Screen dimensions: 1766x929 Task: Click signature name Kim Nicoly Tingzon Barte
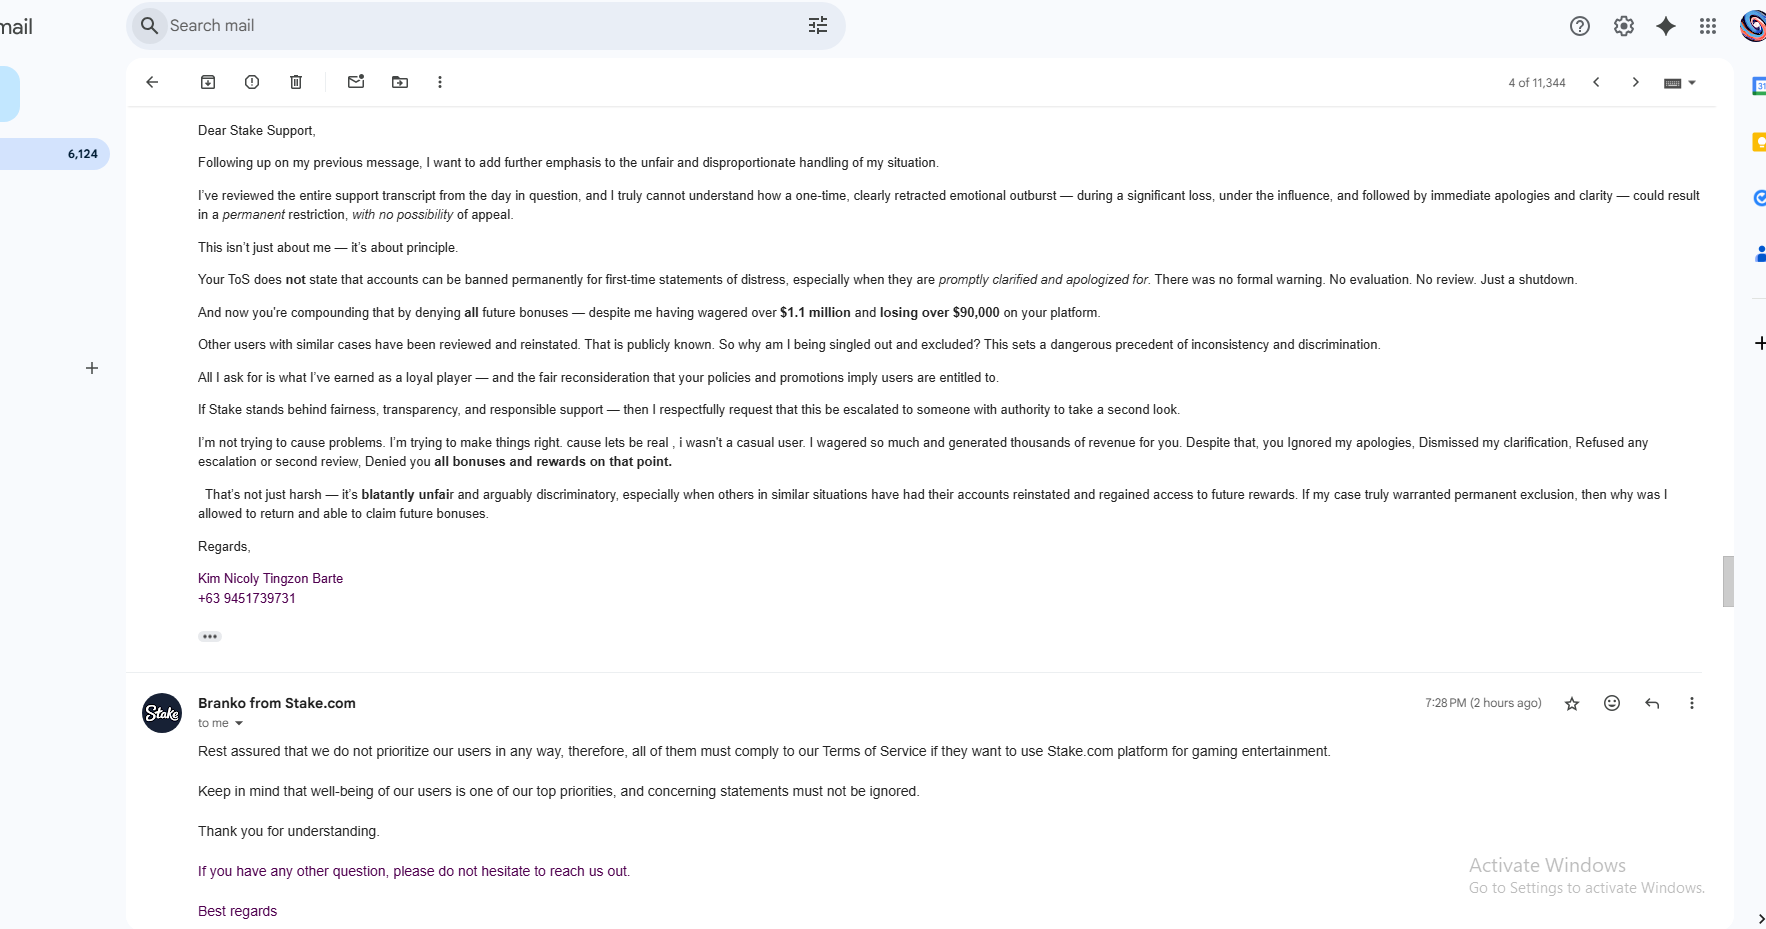[x=270, y=578]
